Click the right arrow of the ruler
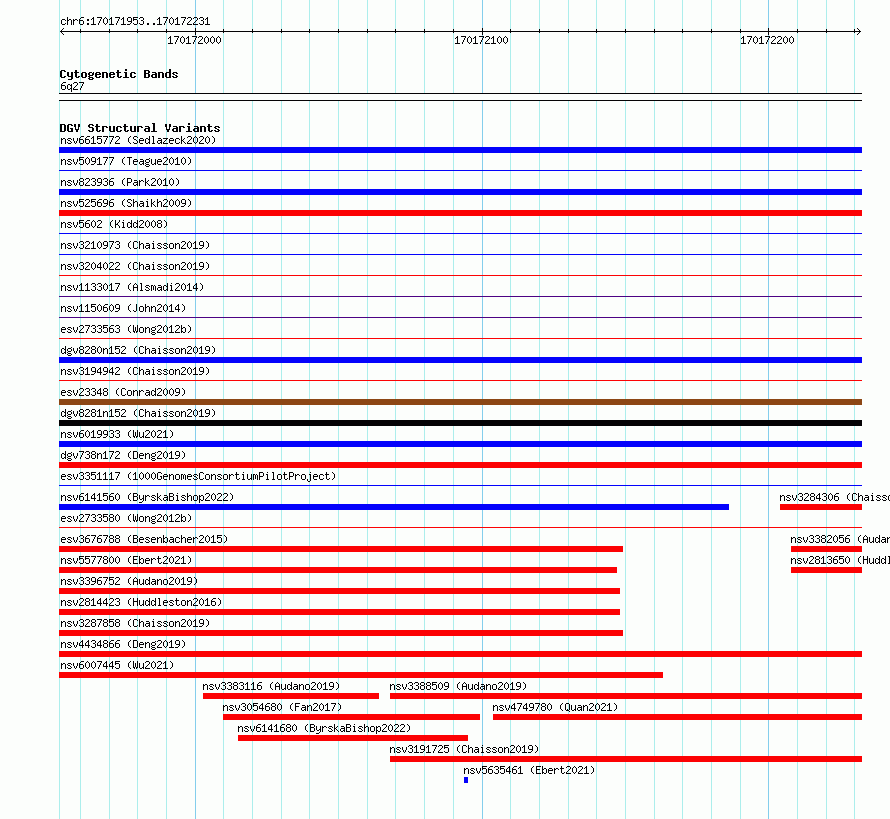Image resolution: width=890 pixels, height=819 pixels. [858, 32]
